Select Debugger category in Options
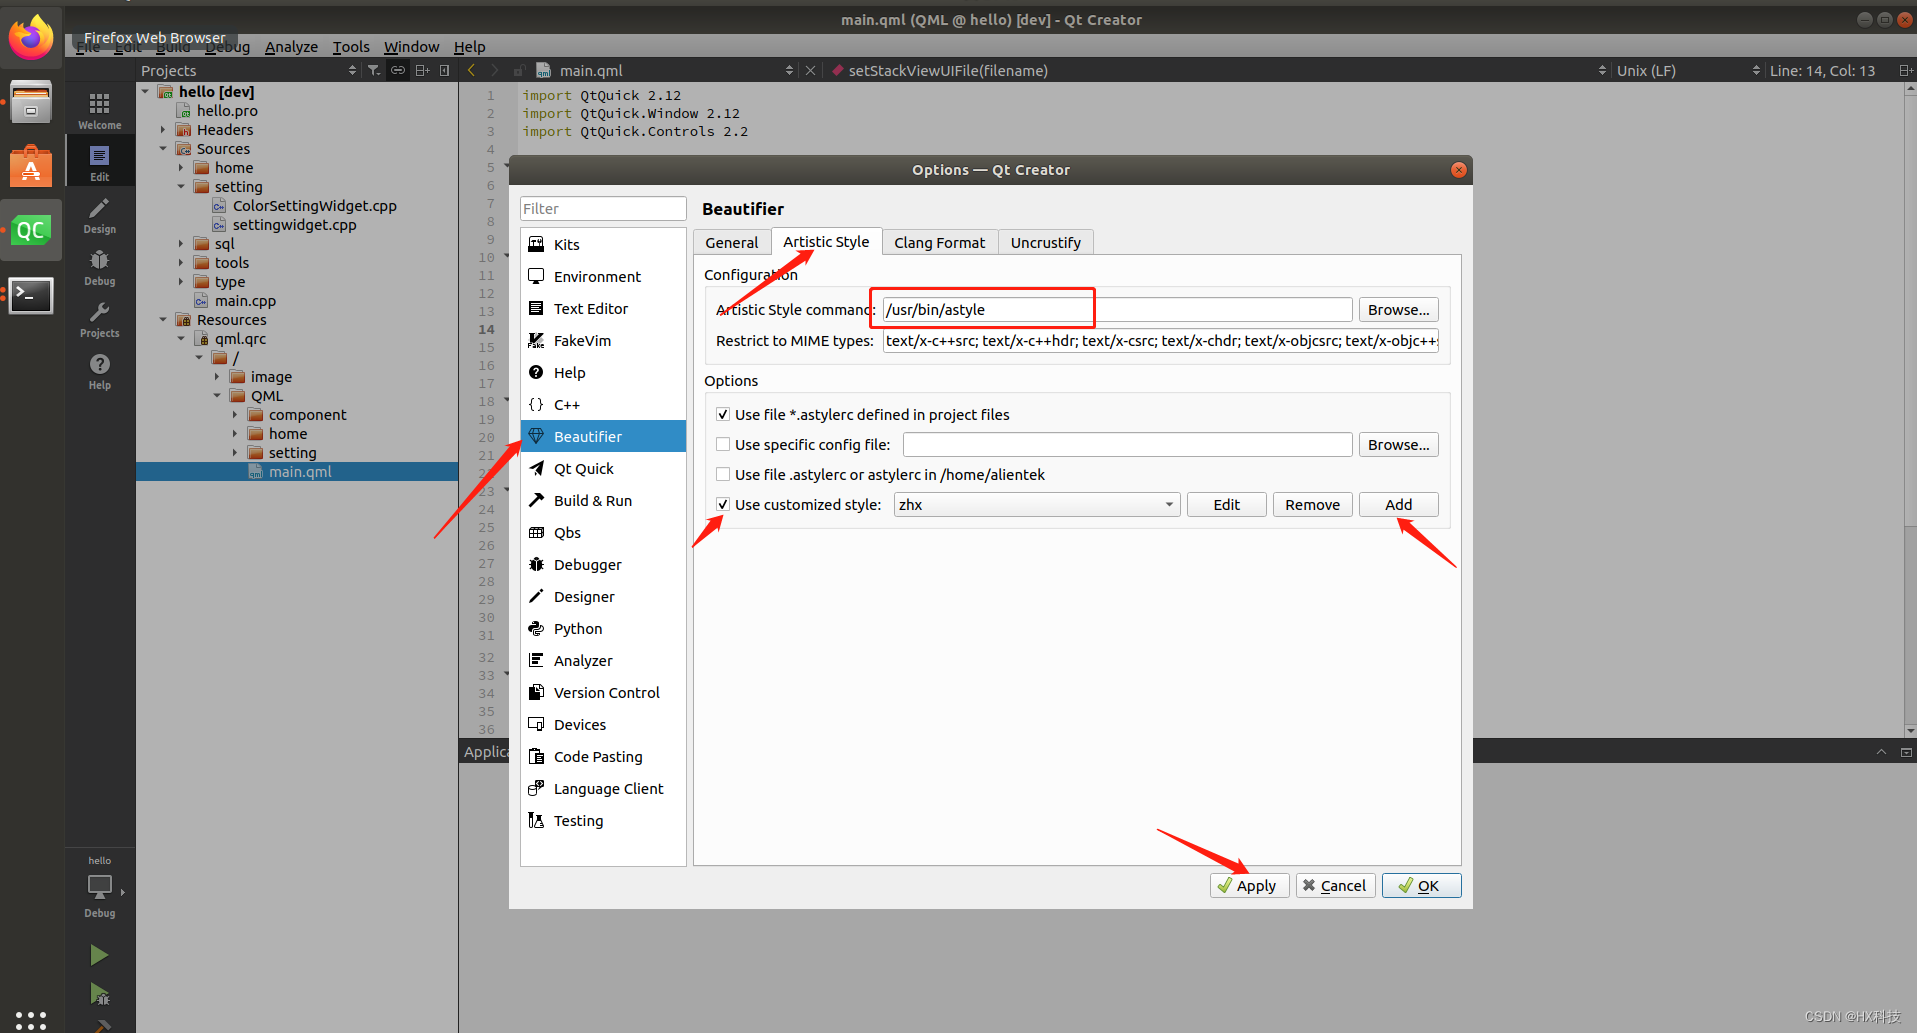 603,564
